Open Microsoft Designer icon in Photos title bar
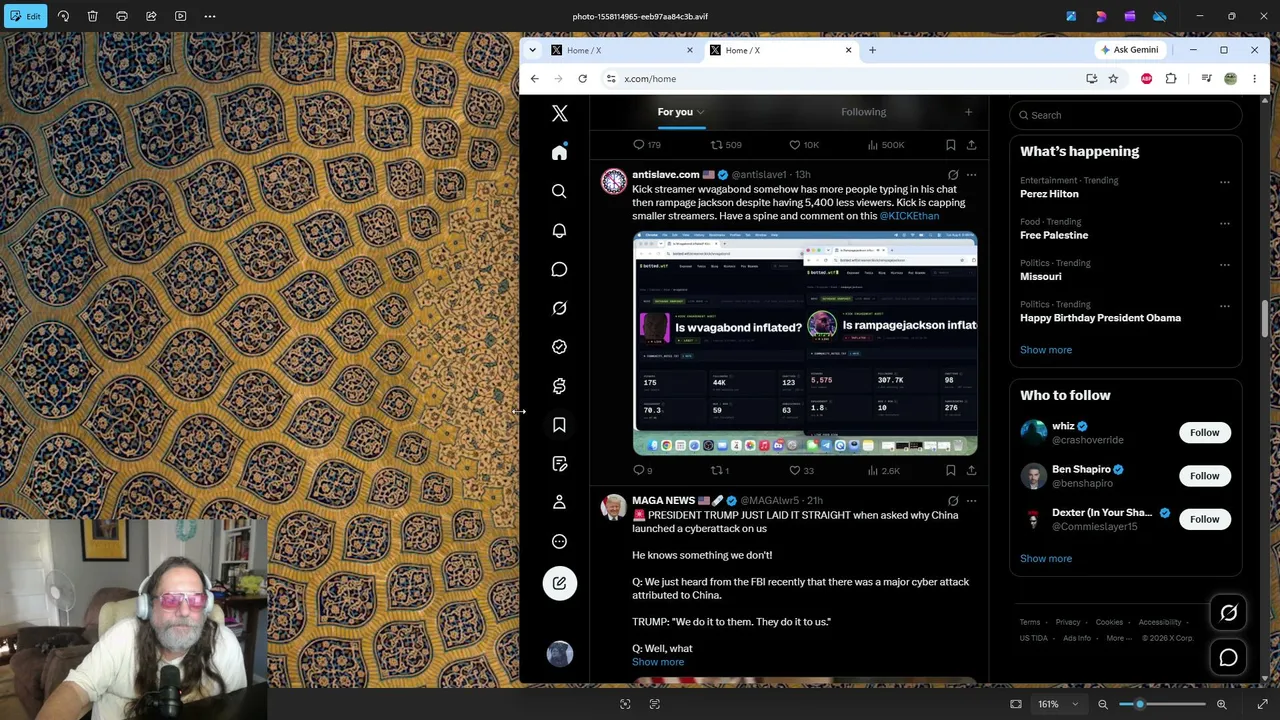 tap(1071, 16)
